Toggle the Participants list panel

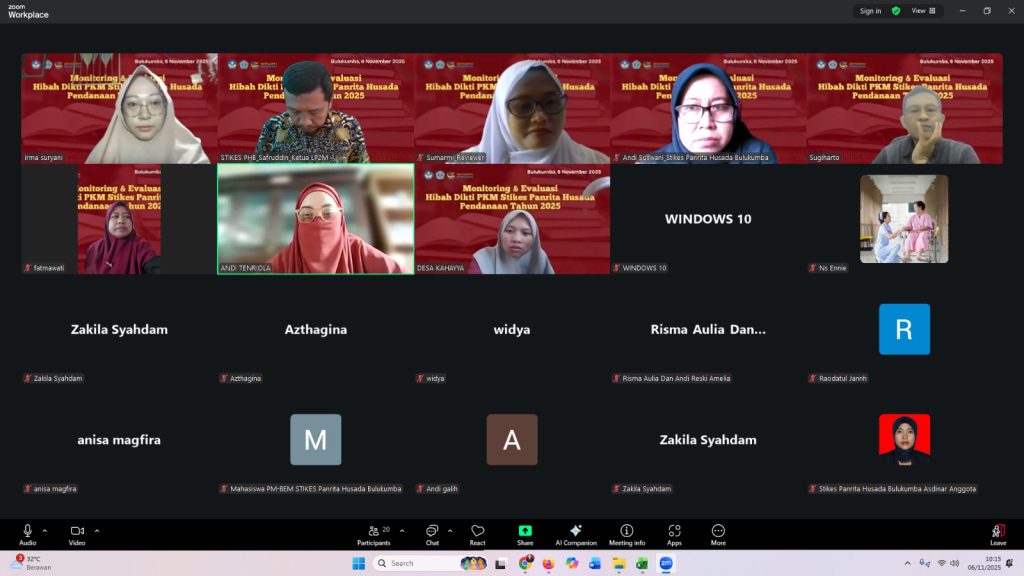[x=374, y=534]
